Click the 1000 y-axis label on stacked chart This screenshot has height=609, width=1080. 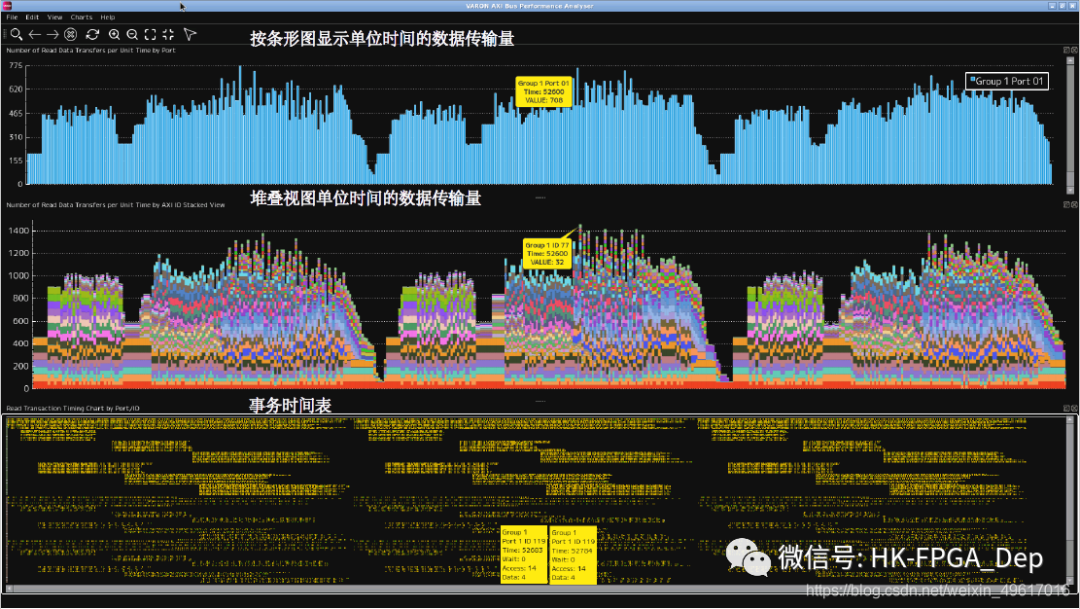(19, 276)
